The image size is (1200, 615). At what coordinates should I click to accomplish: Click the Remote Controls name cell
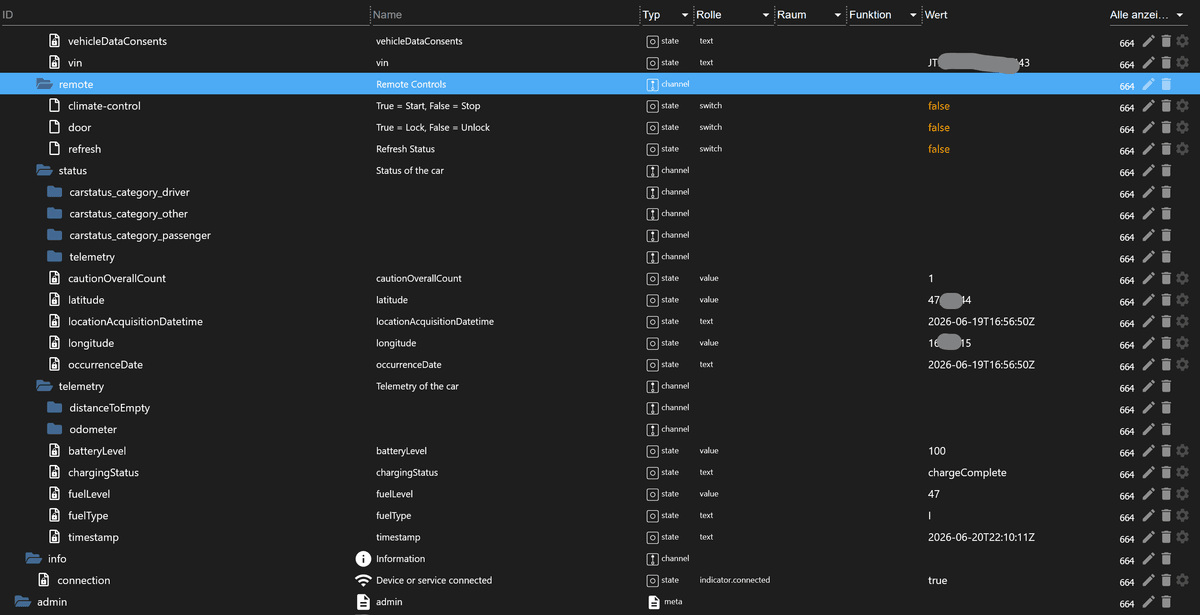click(x=411, y=84)
